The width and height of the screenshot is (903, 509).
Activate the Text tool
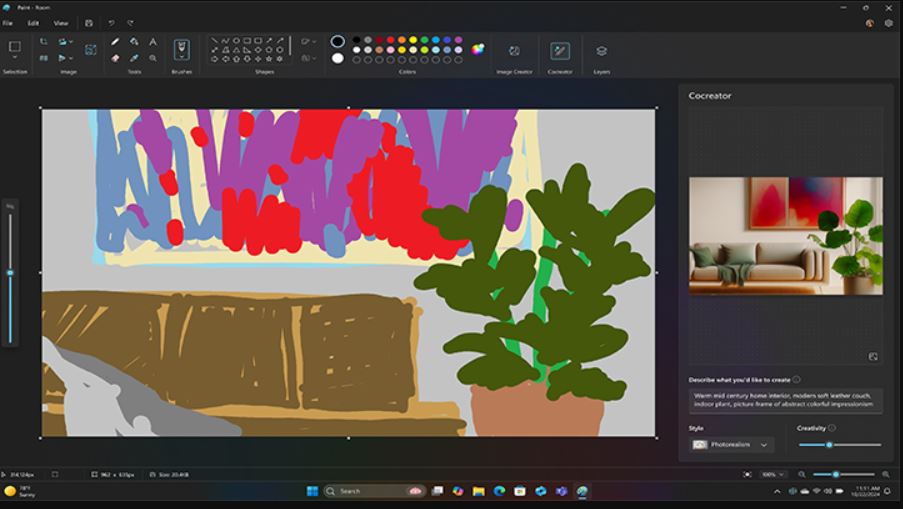(x=153, y=42)
